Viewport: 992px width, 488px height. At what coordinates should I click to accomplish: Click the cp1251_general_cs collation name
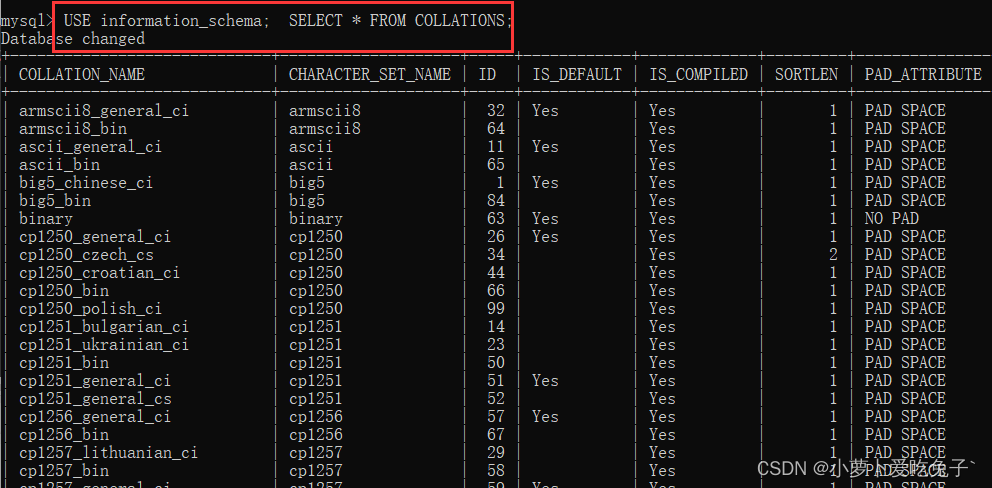tap(95, 399)
